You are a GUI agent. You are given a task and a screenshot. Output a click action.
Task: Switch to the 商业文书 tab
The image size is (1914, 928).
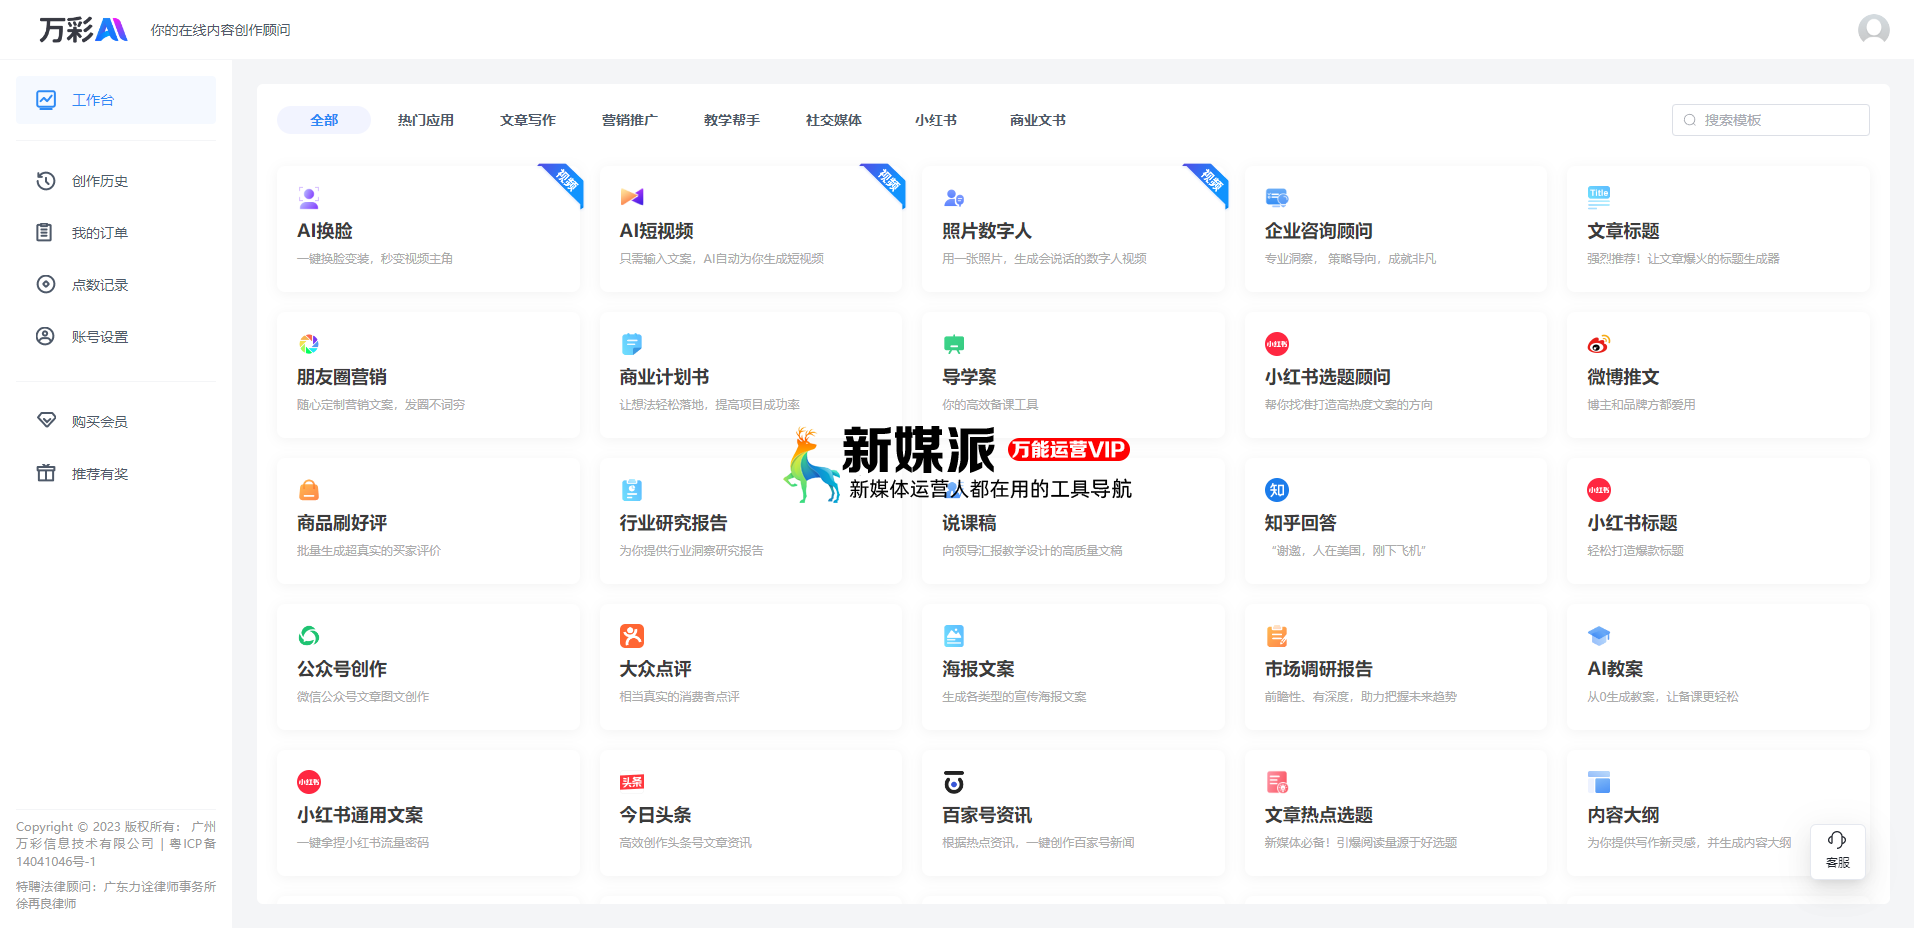pyautogui.click(x=1038, y=120)
